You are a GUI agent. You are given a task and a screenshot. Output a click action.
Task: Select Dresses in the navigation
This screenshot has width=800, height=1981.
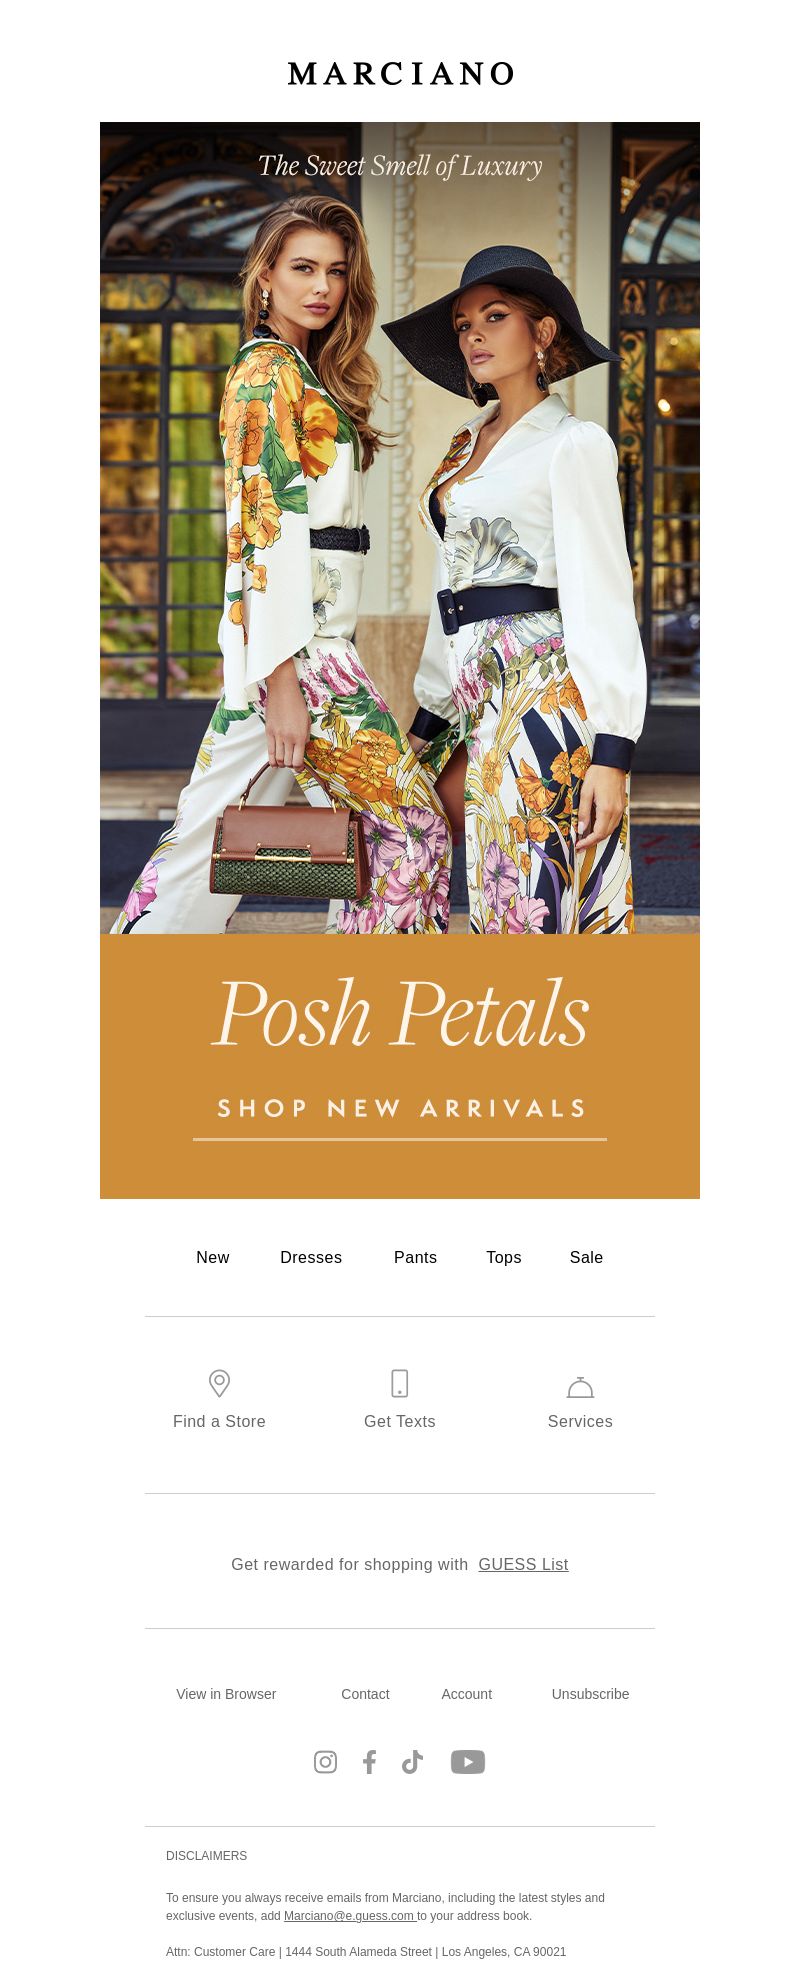click(x=311, y=1258)
